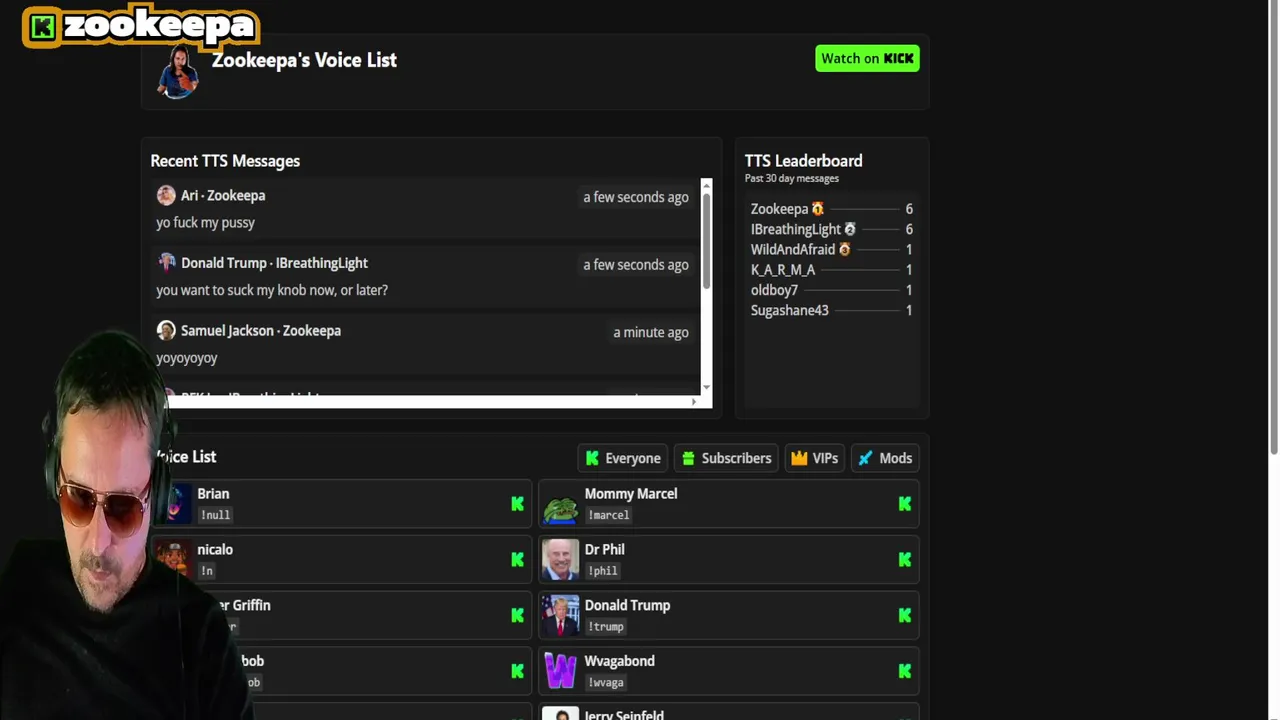Click scroll-up arrow of messages scrollbar

click(706, 185)
